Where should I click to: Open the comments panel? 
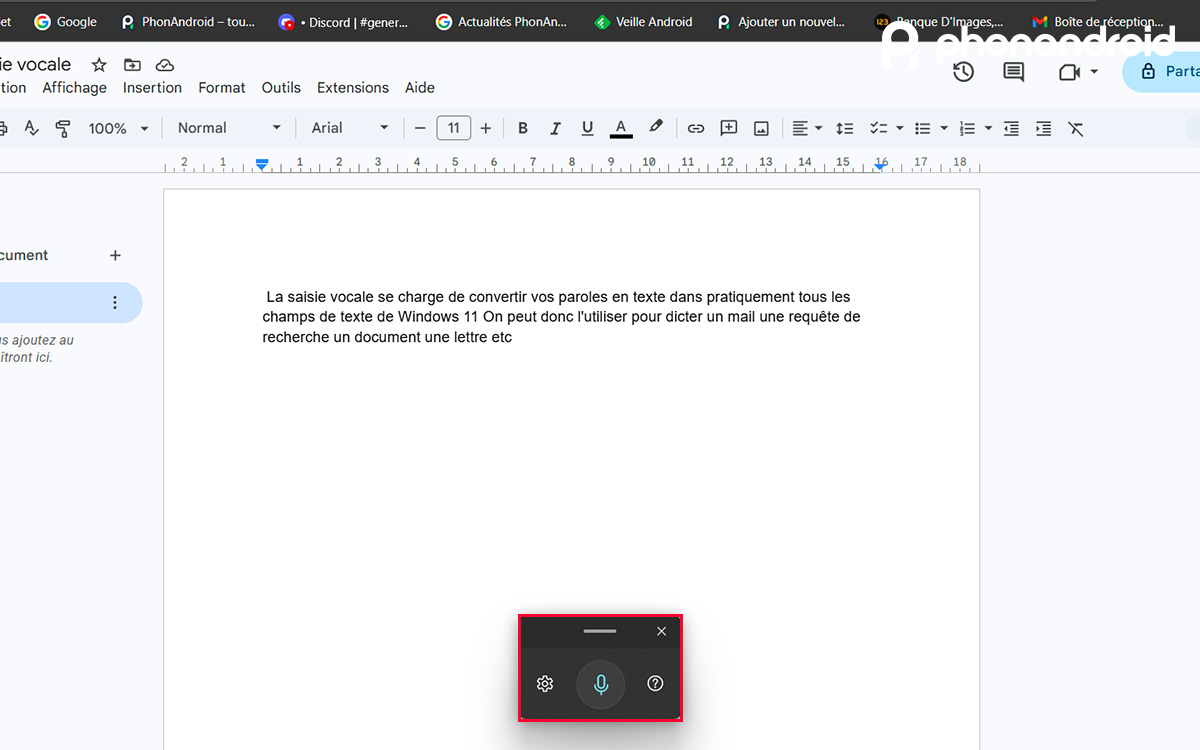[x=1013, y=71]
